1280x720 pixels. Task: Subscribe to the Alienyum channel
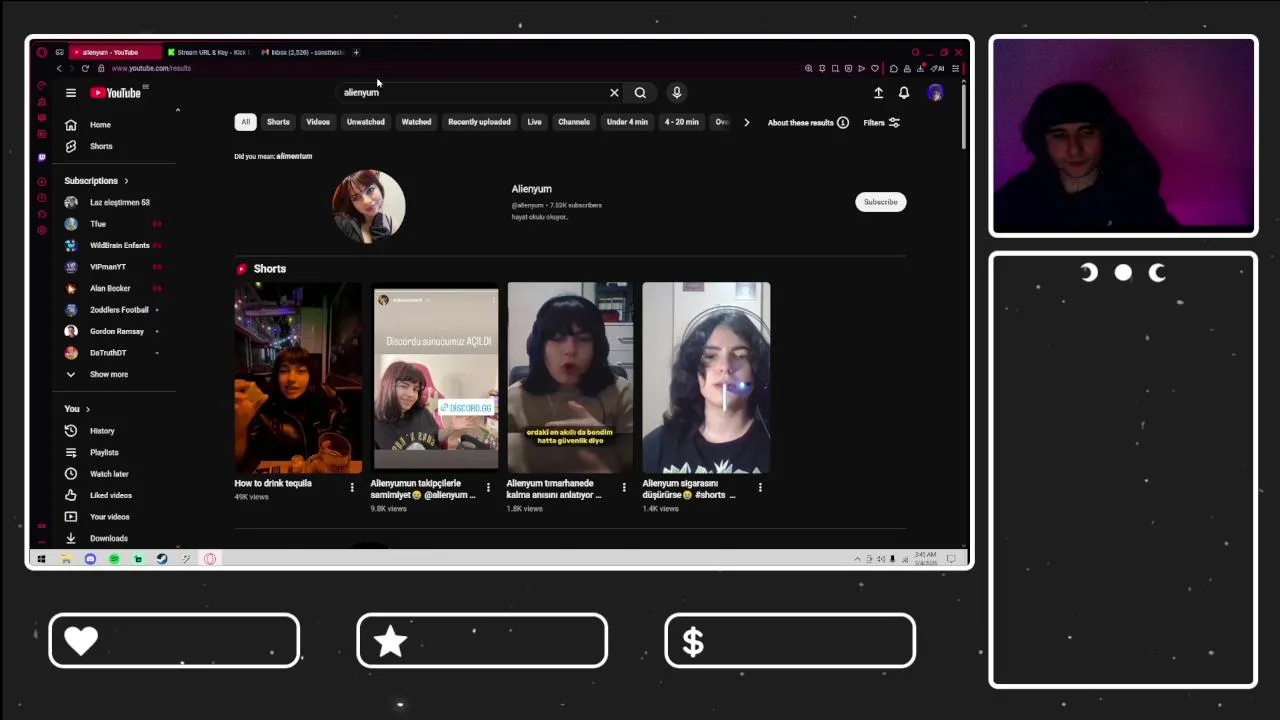pyautogui.click(x=881, y=202)
